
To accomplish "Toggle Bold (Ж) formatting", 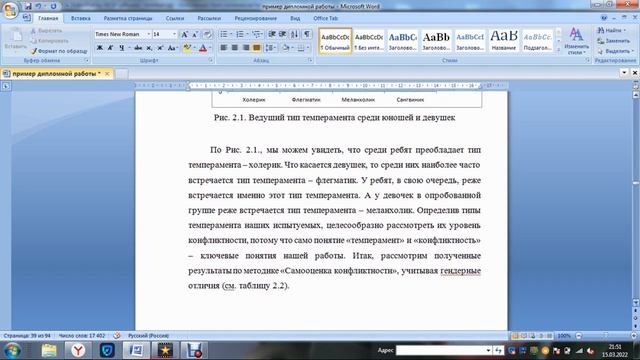I will [100, 48].
